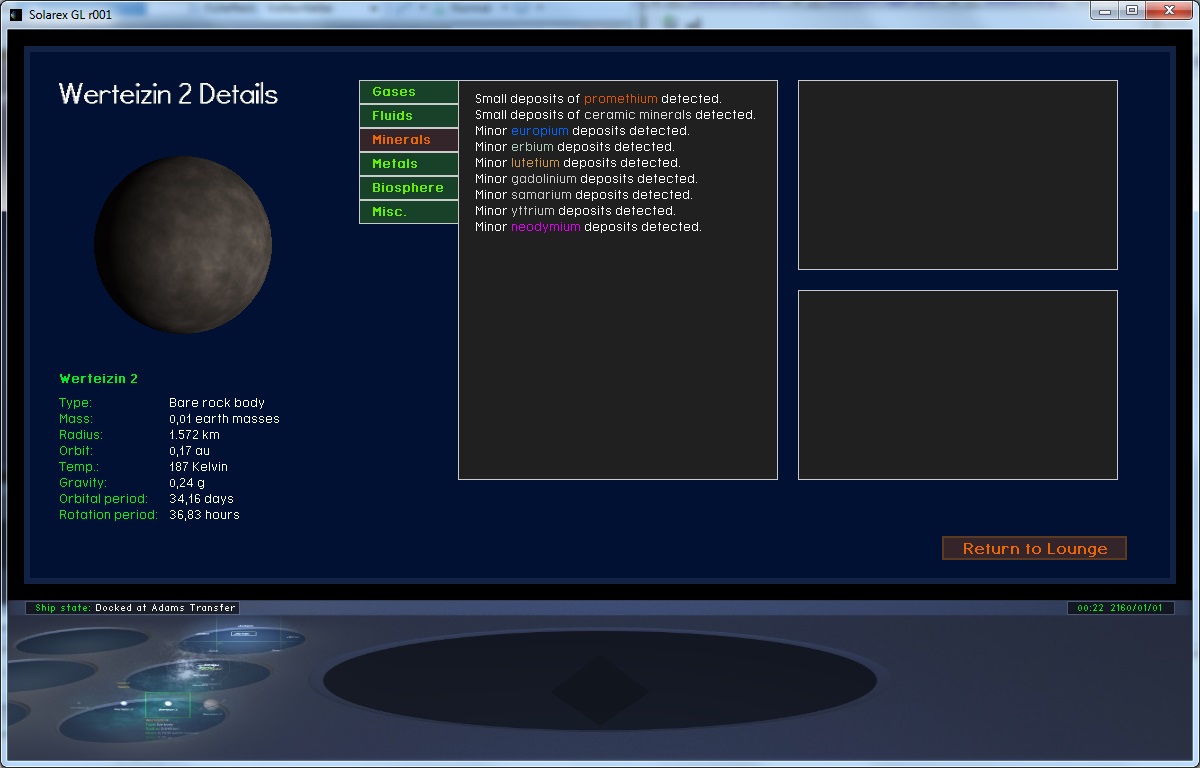The height and width of the screenshot is (768, 1200).
Task: Select the lutetium deposits line
Action: pos(577,163)
